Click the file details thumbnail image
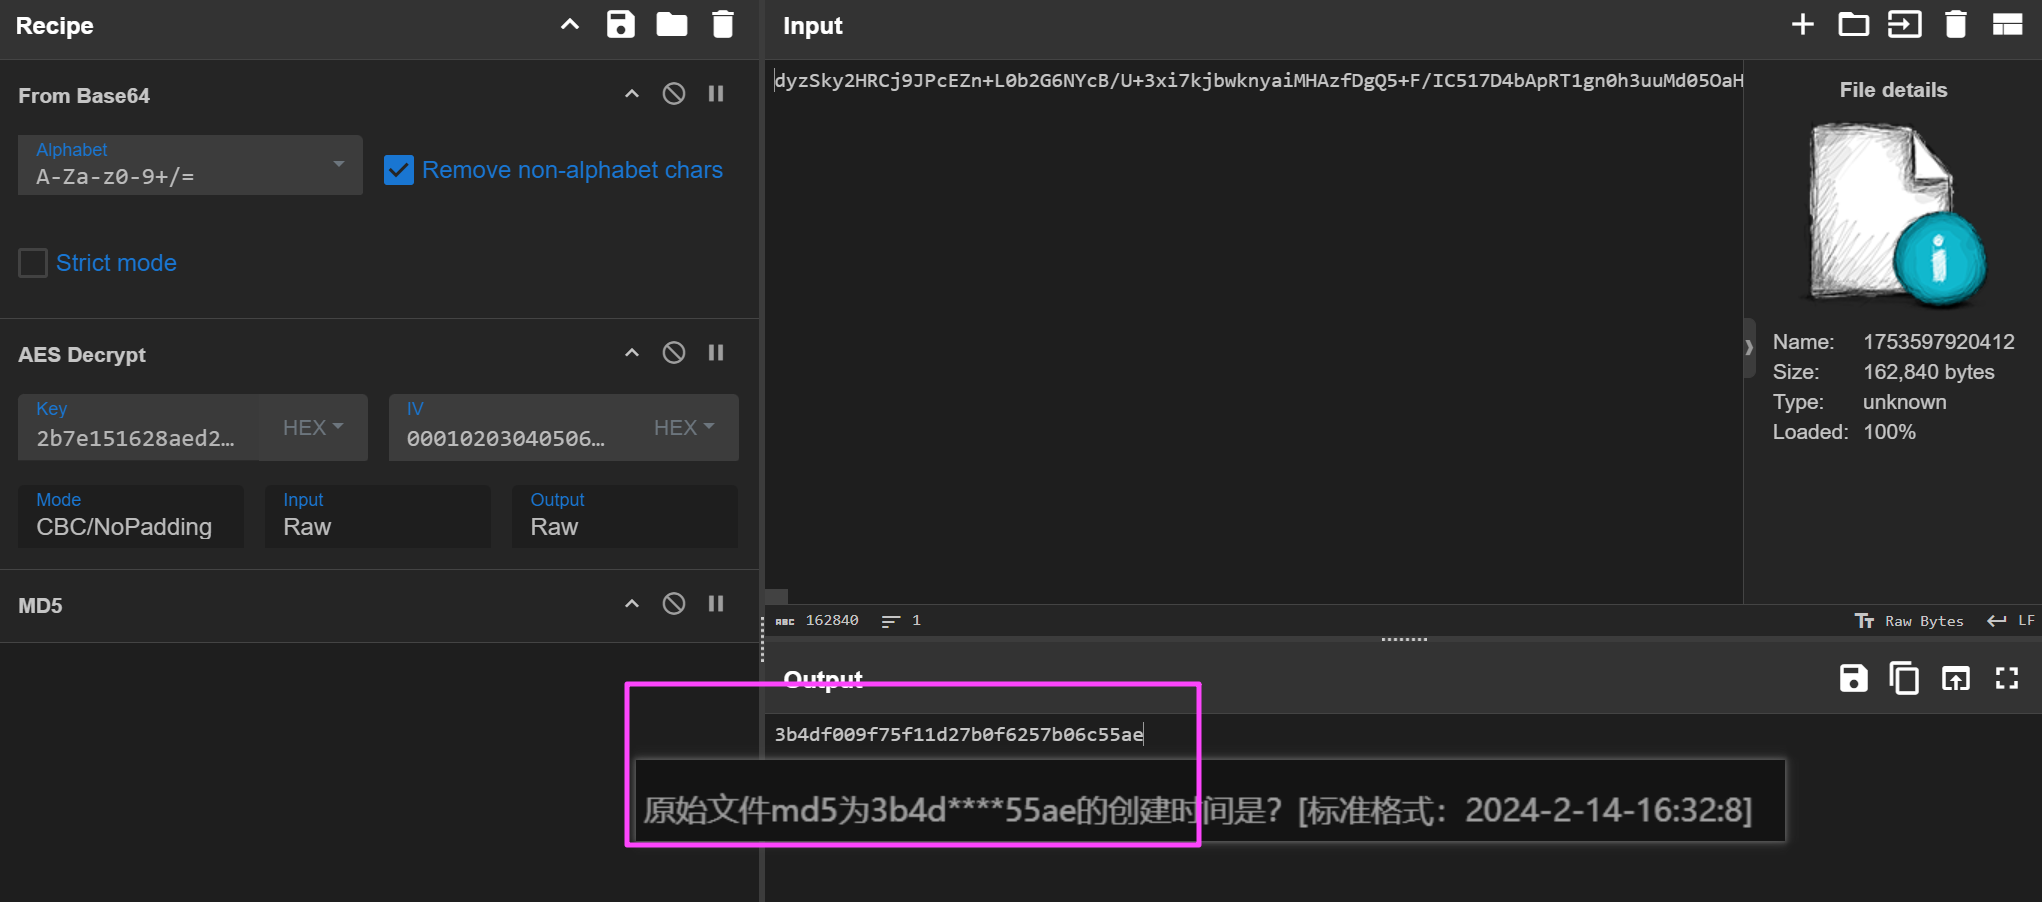 click(x=1896, y=215)
